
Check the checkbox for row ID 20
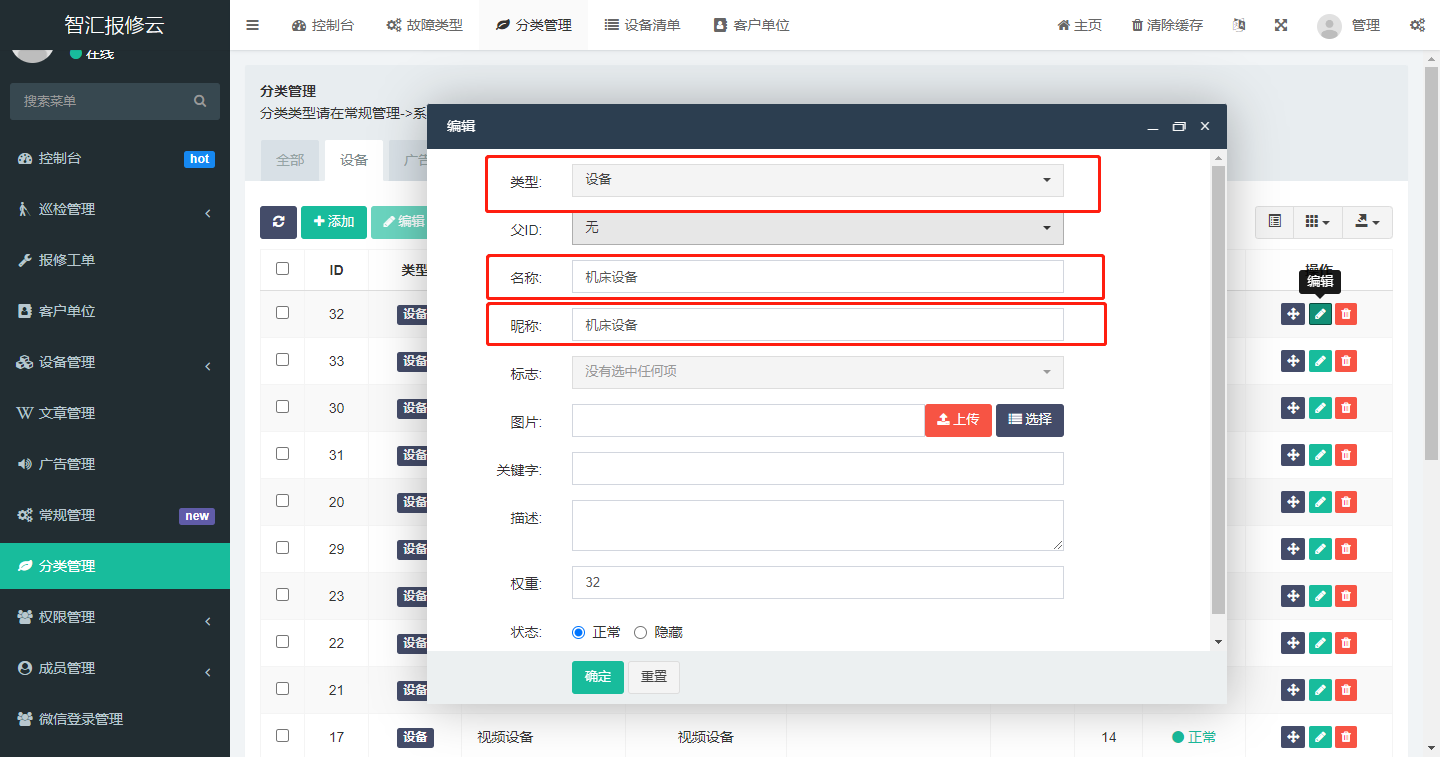(x=282, y=500)
